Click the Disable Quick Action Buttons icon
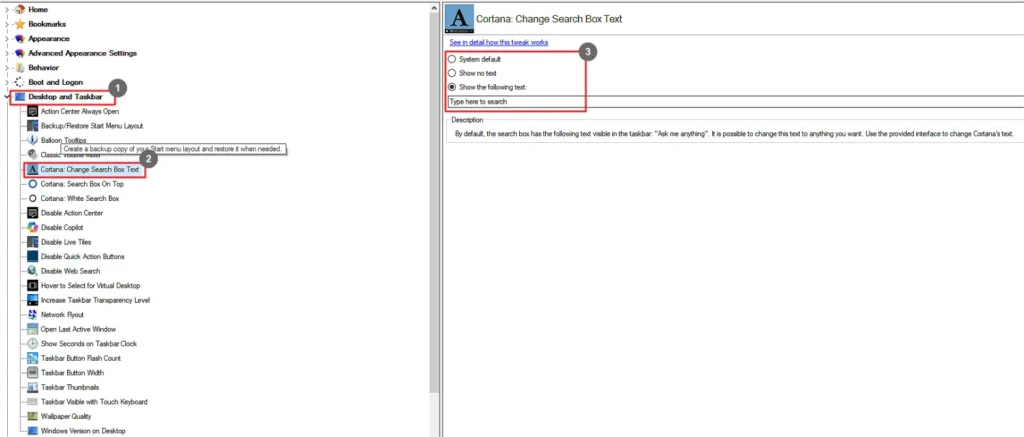1024x437 pixels. point(33,256)
